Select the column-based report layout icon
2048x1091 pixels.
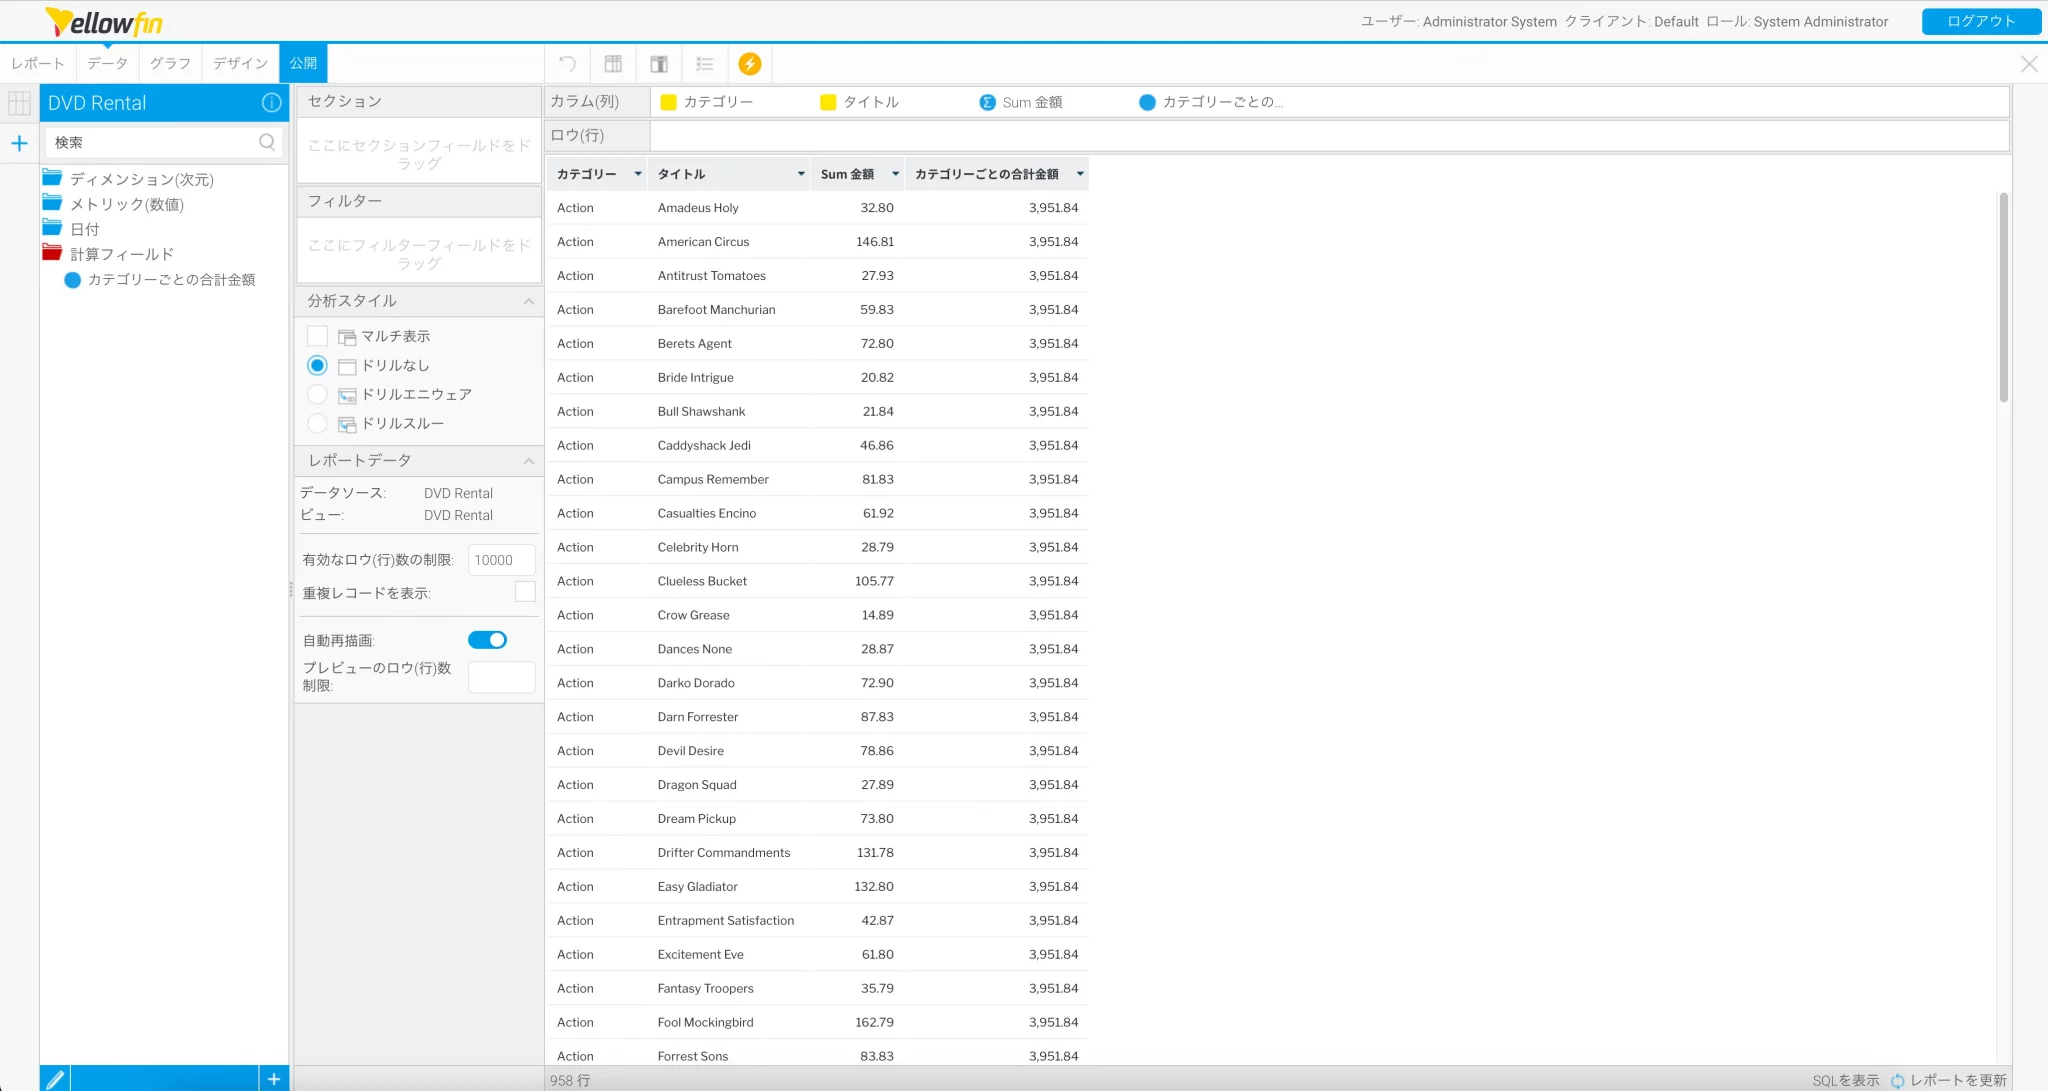click(x=613, y=63)
